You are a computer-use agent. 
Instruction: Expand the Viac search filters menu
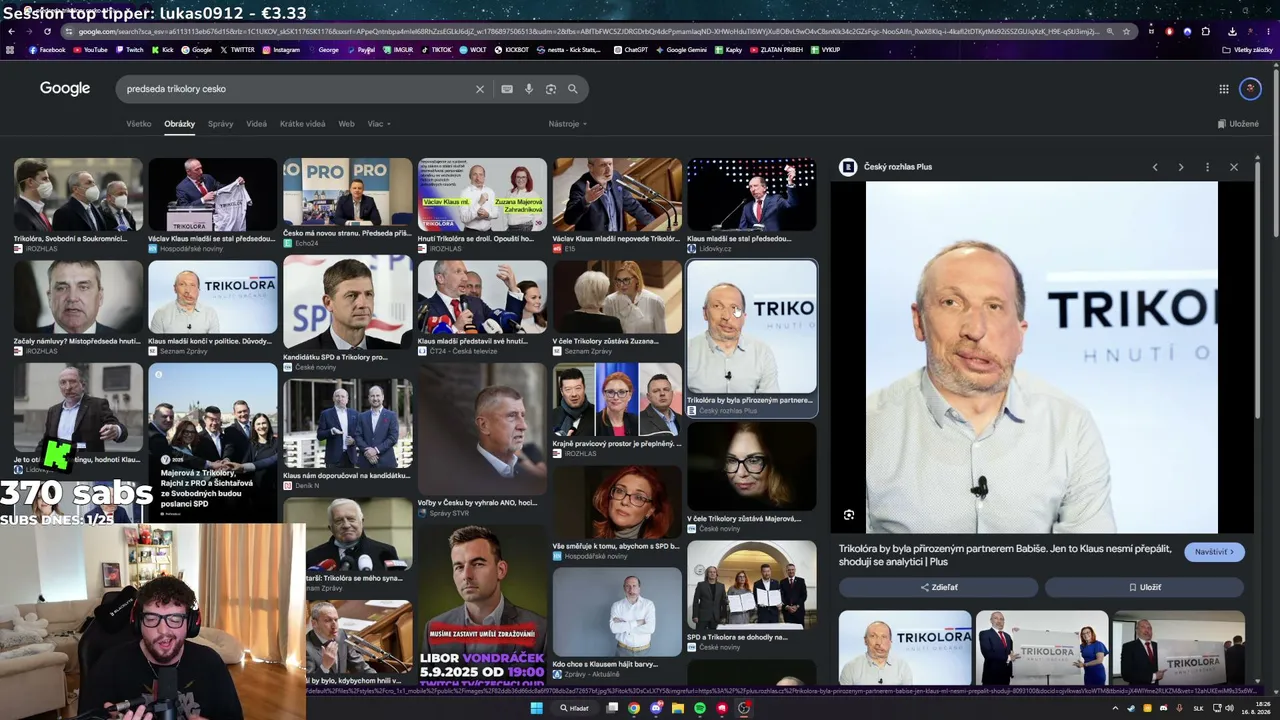click(x=379, y=124)
